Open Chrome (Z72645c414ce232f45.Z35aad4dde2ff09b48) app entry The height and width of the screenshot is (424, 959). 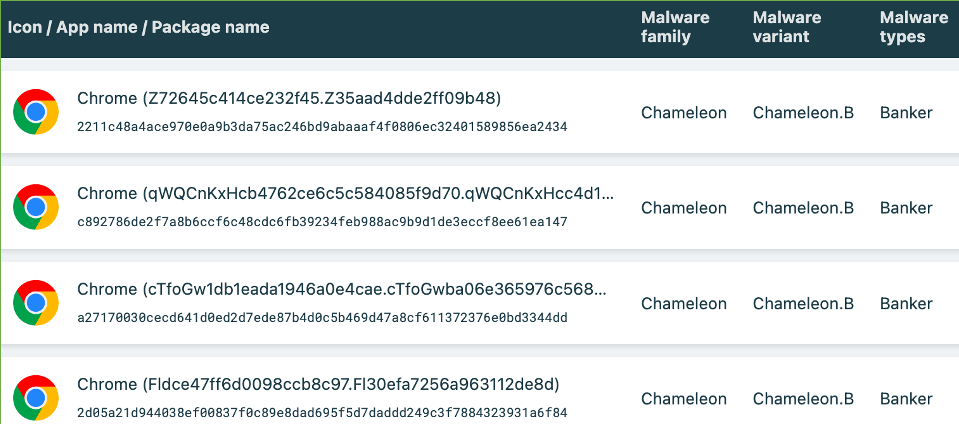288,98
